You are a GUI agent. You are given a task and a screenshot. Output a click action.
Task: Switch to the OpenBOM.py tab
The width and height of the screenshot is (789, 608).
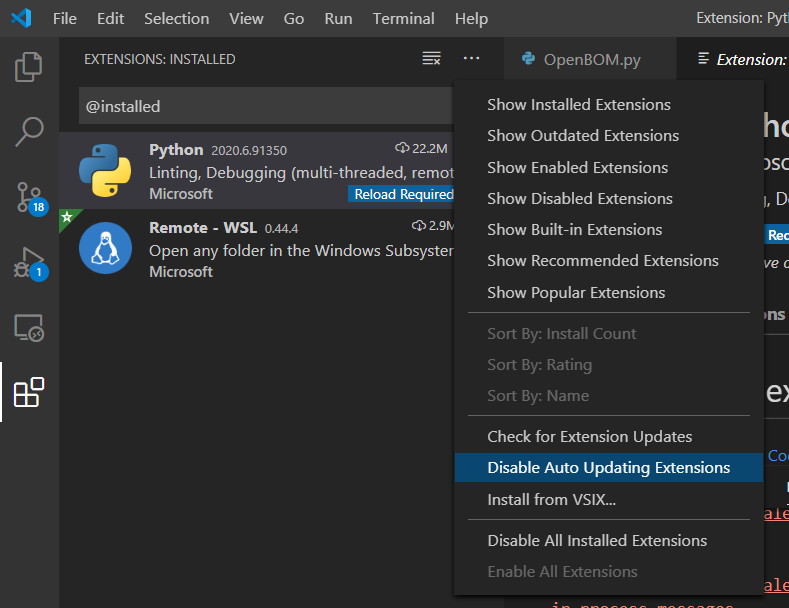pos(590,59)
